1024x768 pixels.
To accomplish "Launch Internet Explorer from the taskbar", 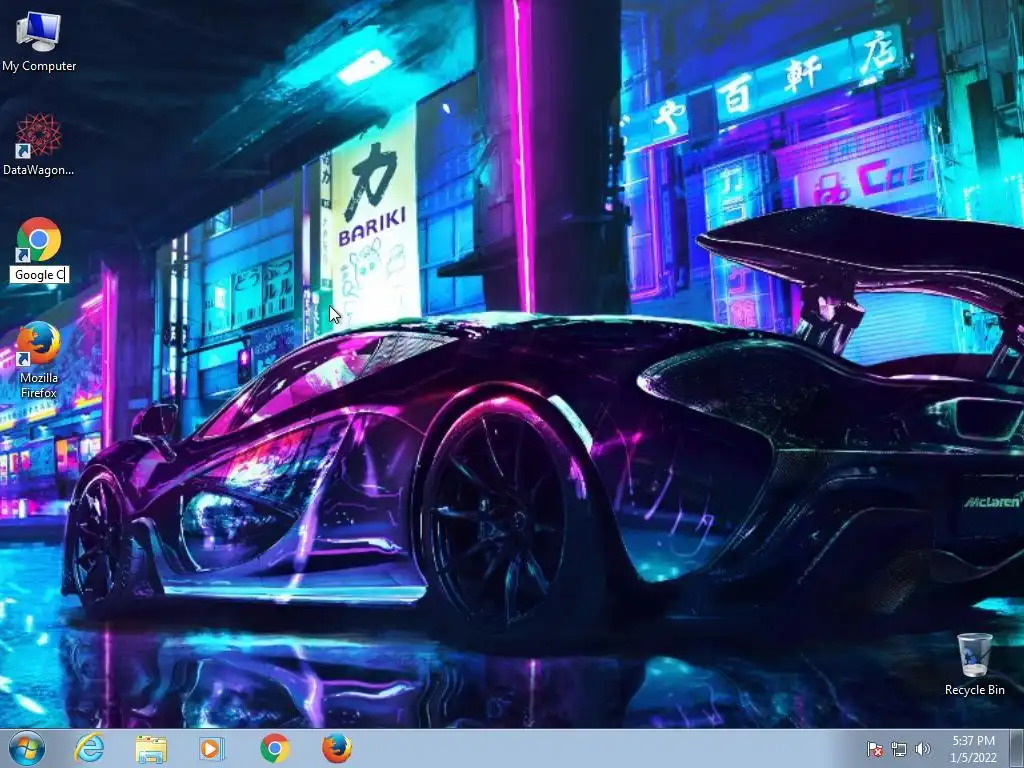I will (x=89, y=748).
